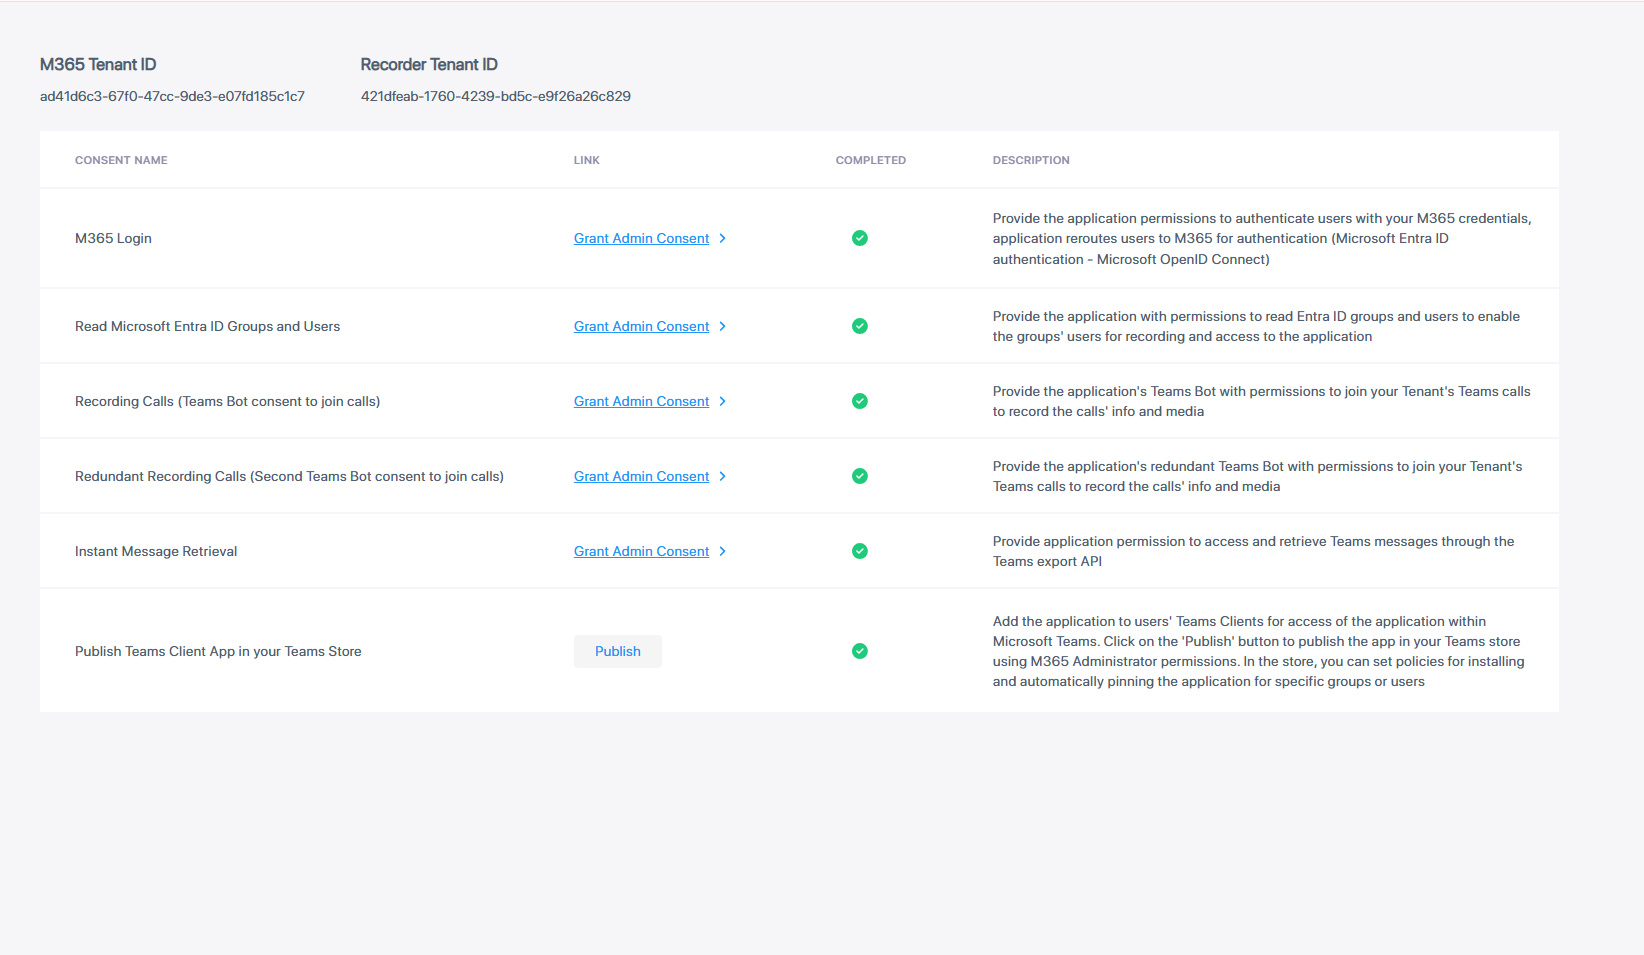Click completed checkmark in Recording Calls row
Viewport: 1644px width, 955px height.
859,401
